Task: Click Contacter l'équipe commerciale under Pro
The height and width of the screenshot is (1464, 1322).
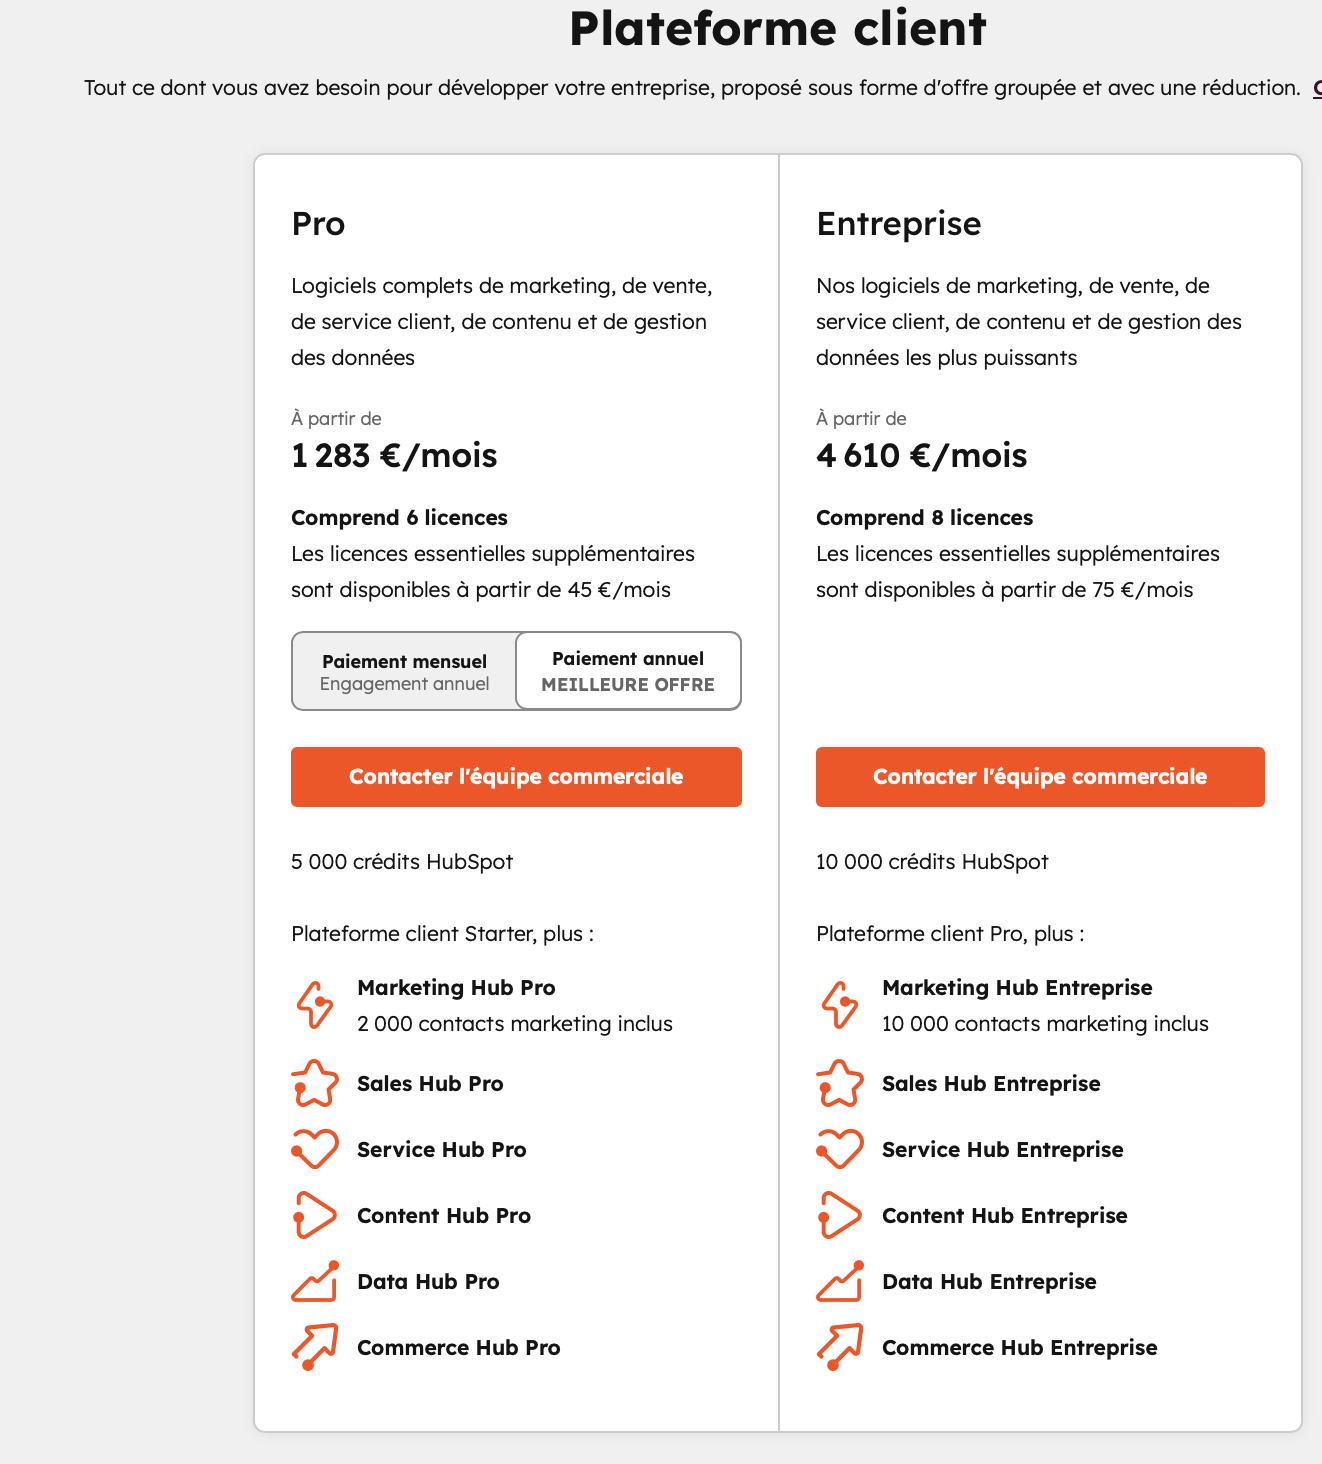Action: tap(516, 777)
